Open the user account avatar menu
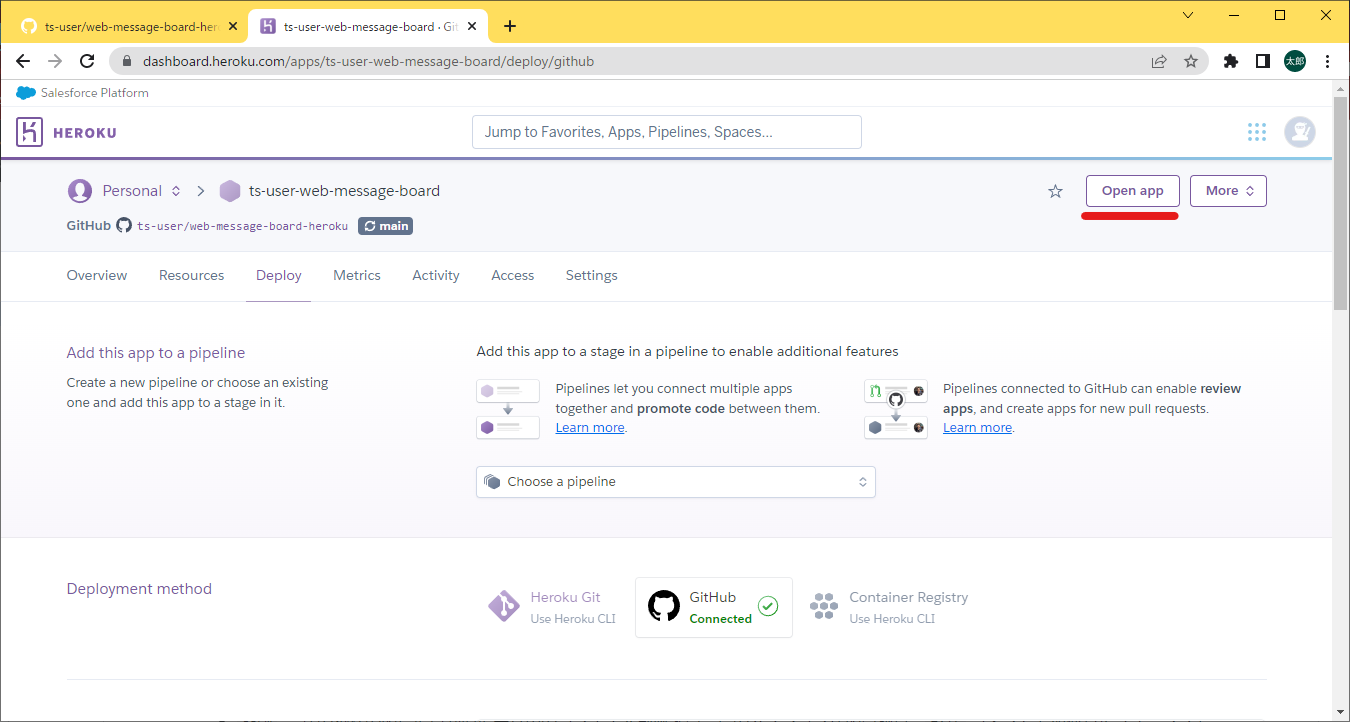Viewport: 1350px width, 722px height. [1300, 132]
